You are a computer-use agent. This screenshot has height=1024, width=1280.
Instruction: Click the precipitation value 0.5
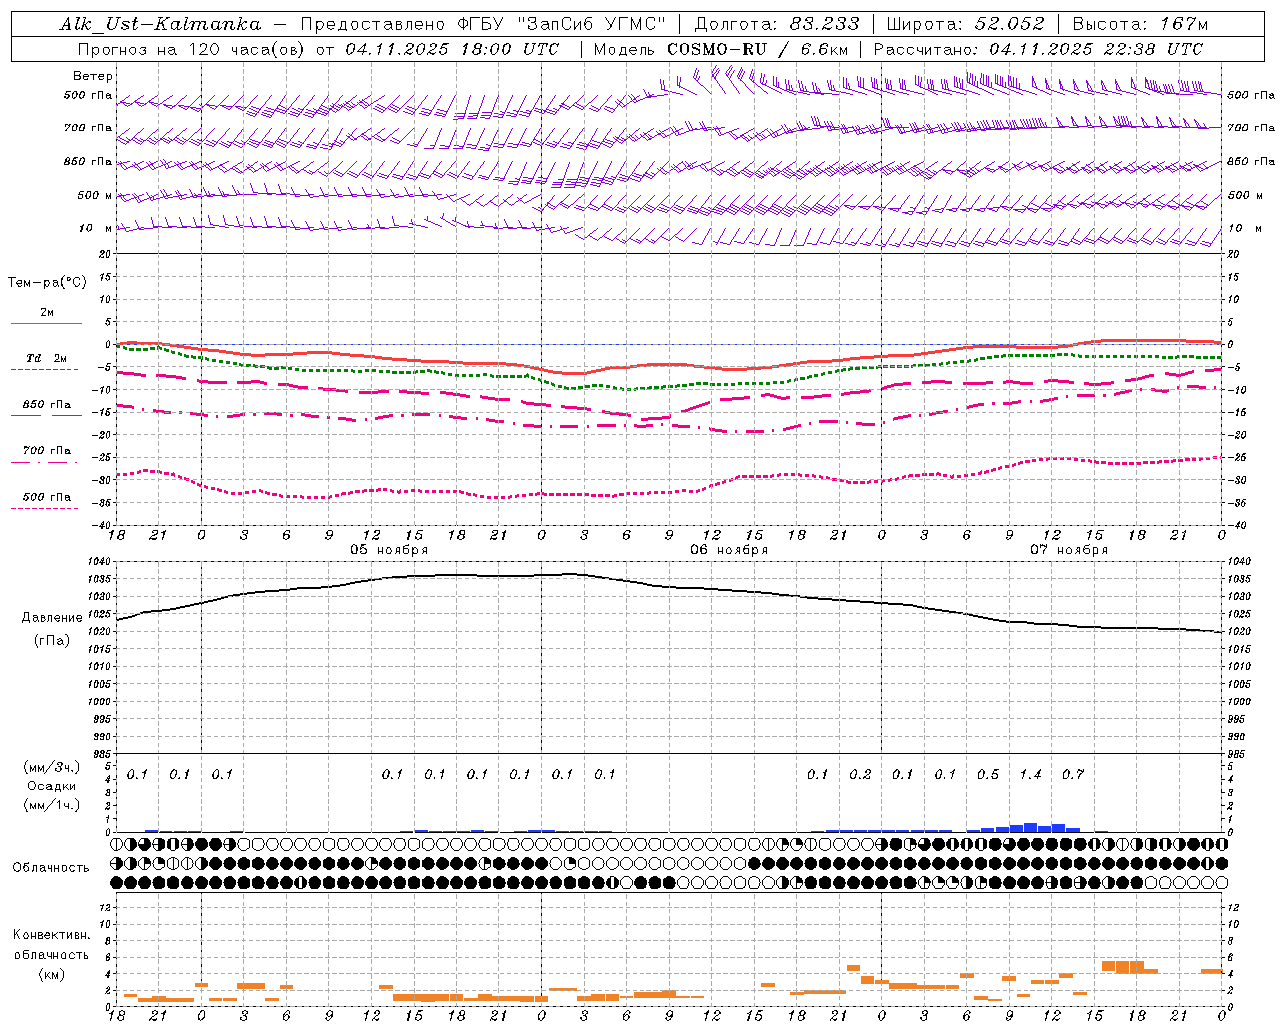(x=988, y=775)
